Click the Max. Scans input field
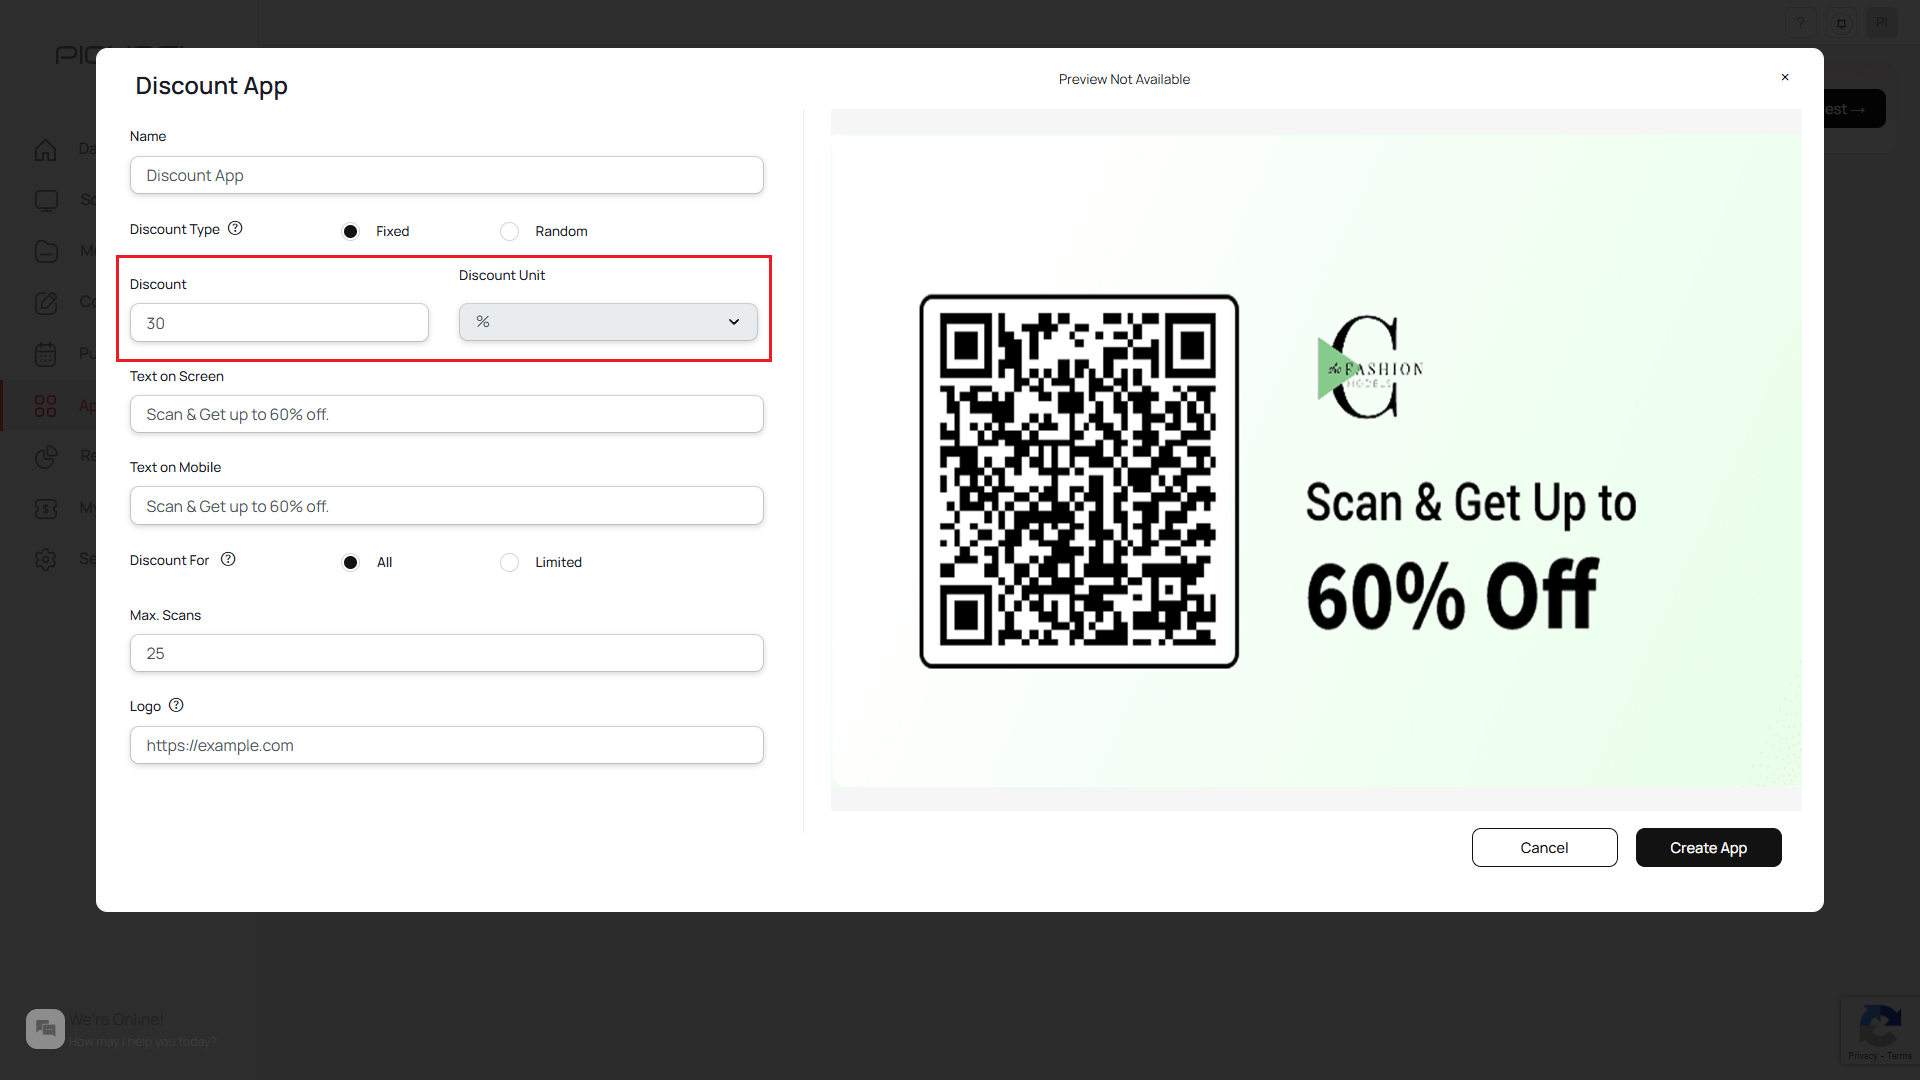 (446, 653)
